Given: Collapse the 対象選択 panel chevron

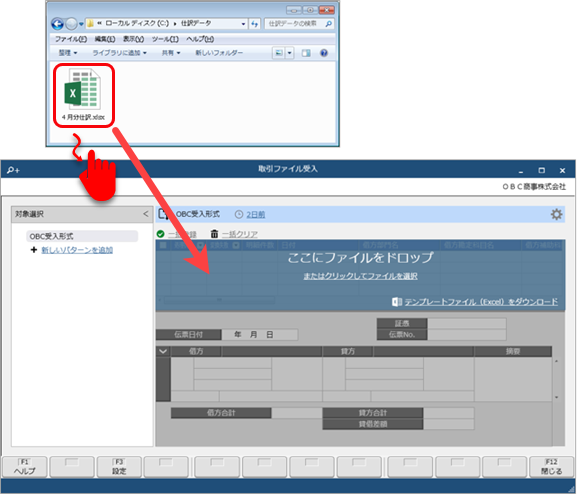Looking at the screenshot, I should pyautogui.click(x=146, y=214).
